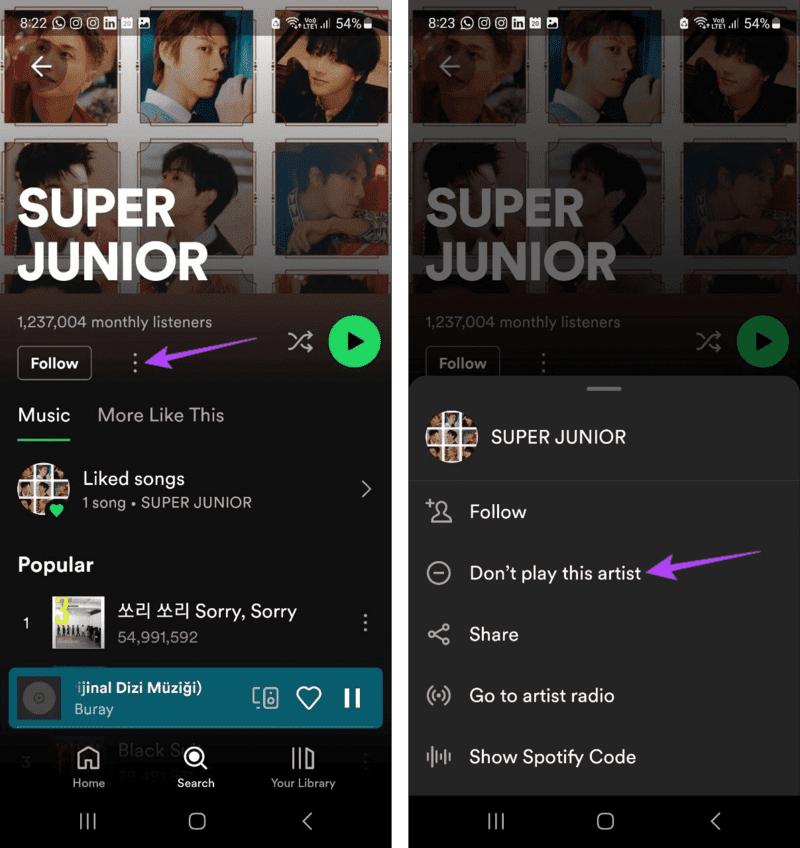Tap the Android home button below Show Spotify Code
Viewport: 800px width, 848px height.
coord(605,822)
